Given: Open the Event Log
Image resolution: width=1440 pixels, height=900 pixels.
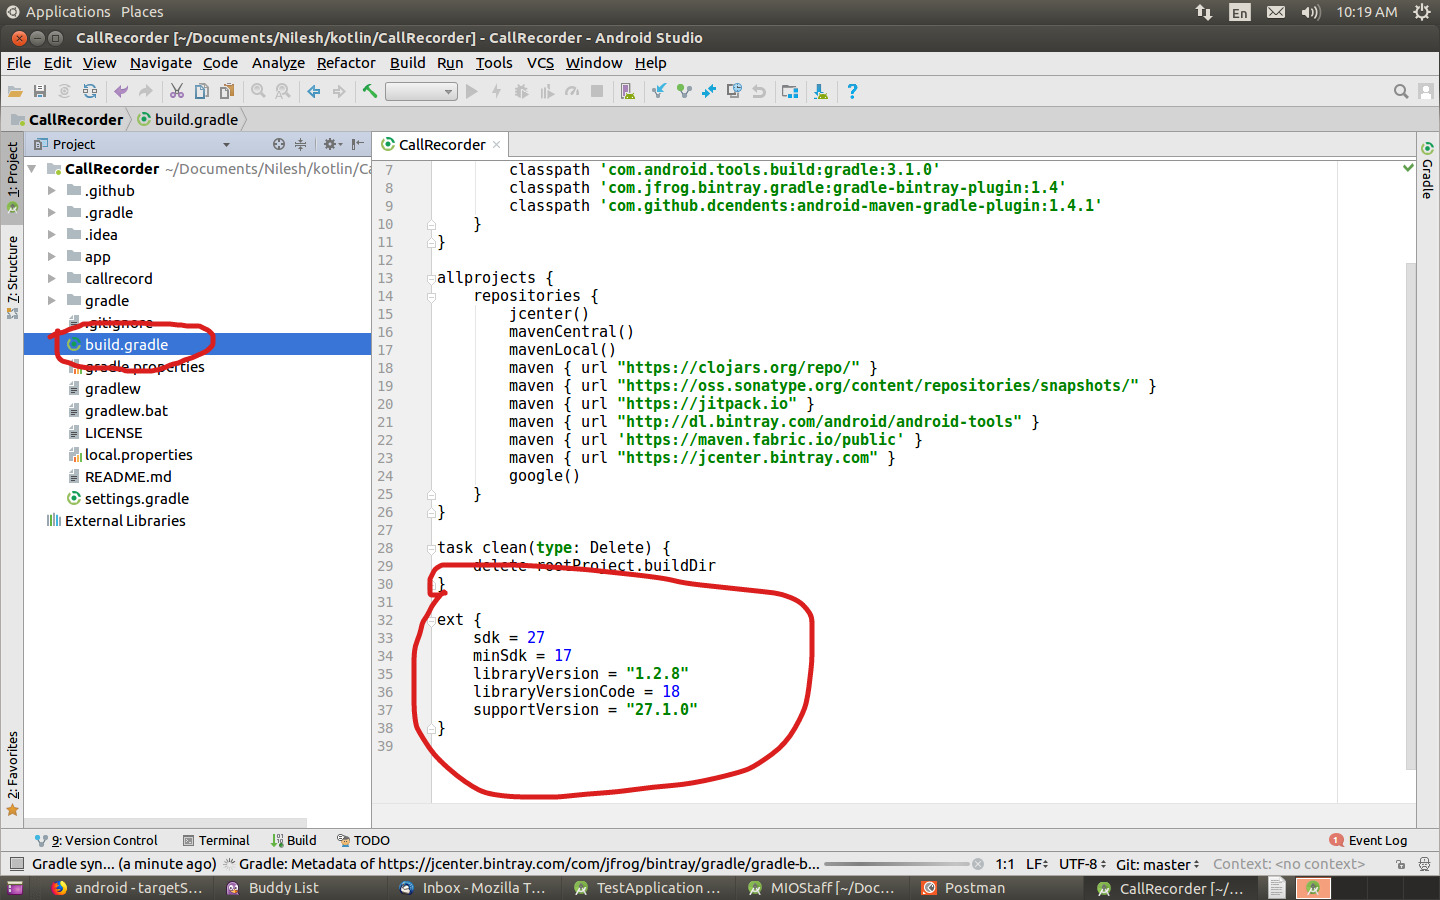Looking at the screenshot, I should click(x=1368, y=840).
